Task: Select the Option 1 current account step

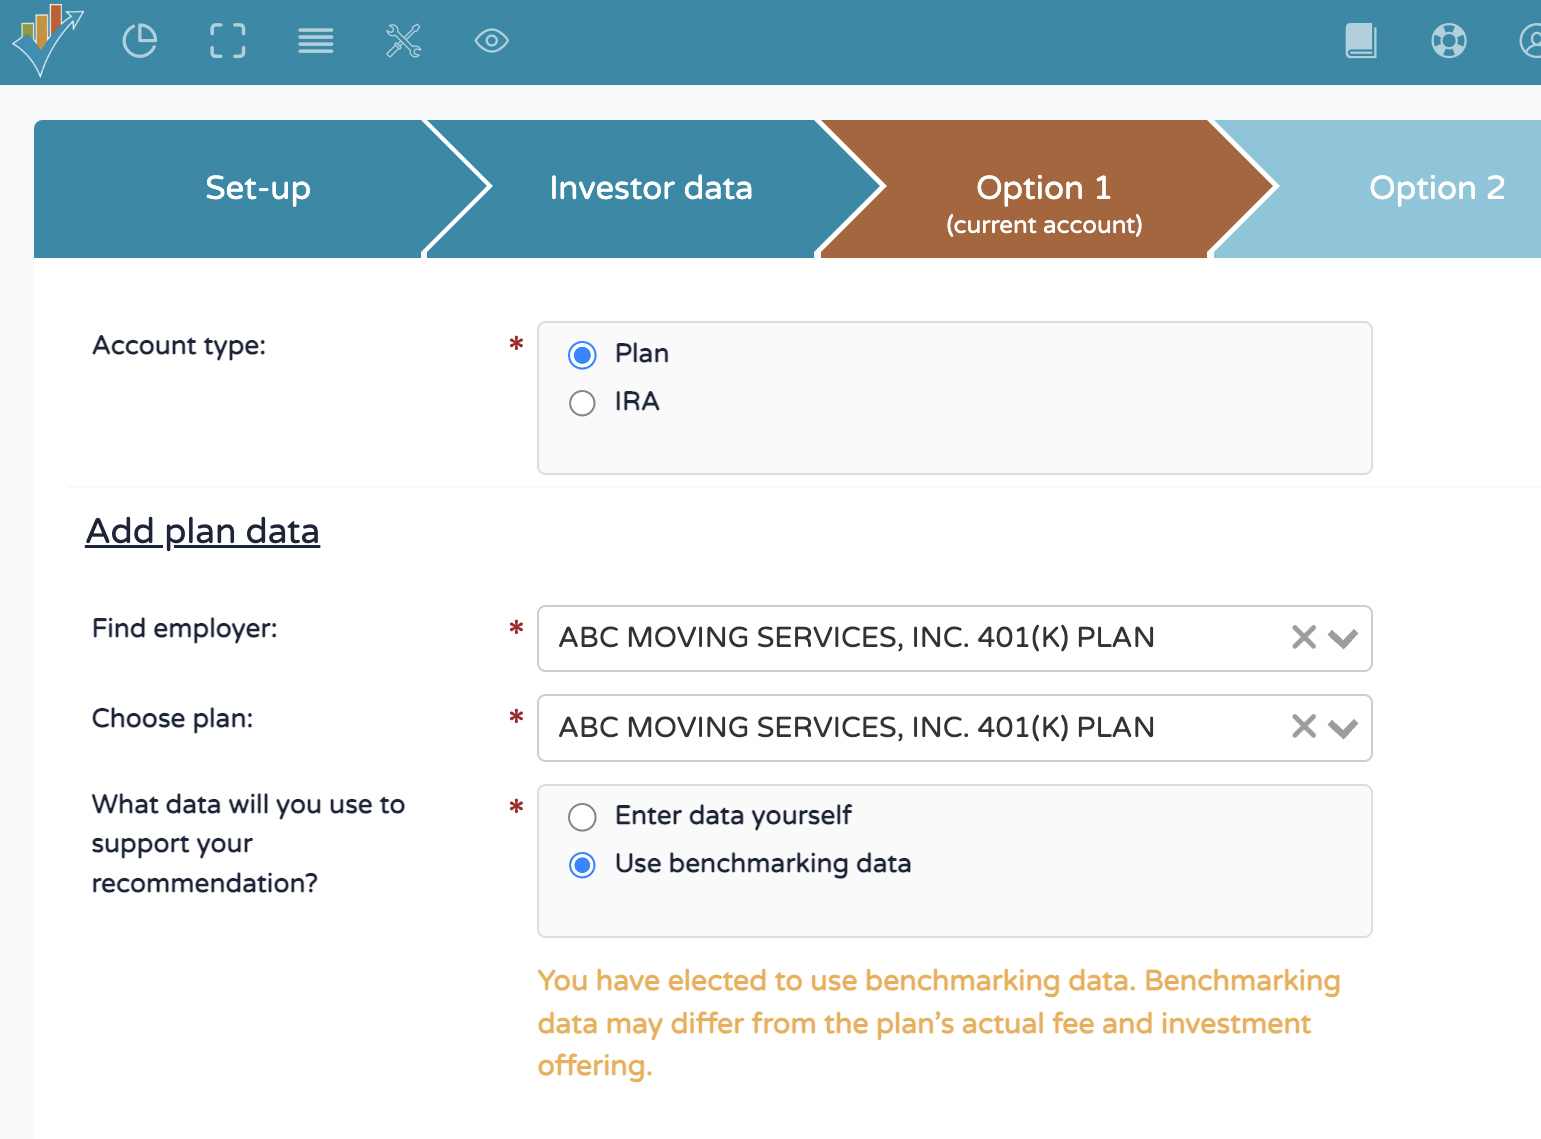Action: click(x=1044, y=189)
